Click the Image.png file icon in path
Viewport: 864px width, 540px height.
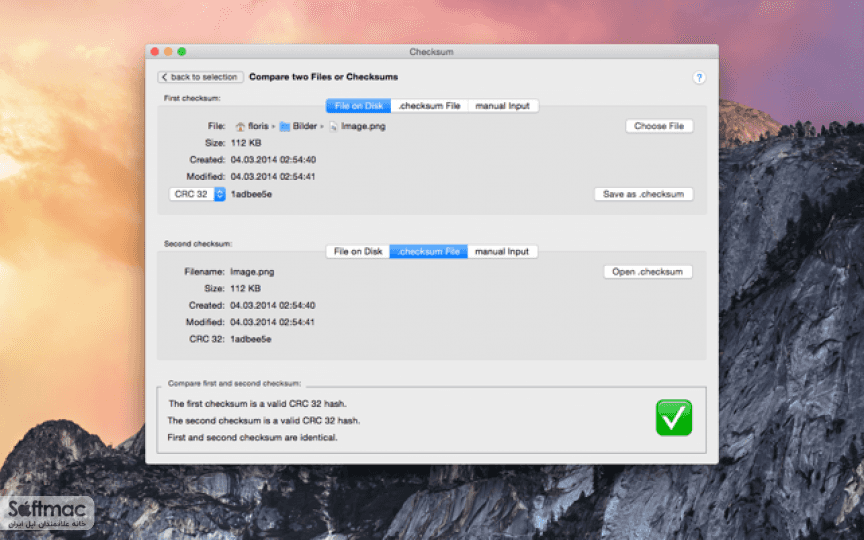tap(333, 127)
